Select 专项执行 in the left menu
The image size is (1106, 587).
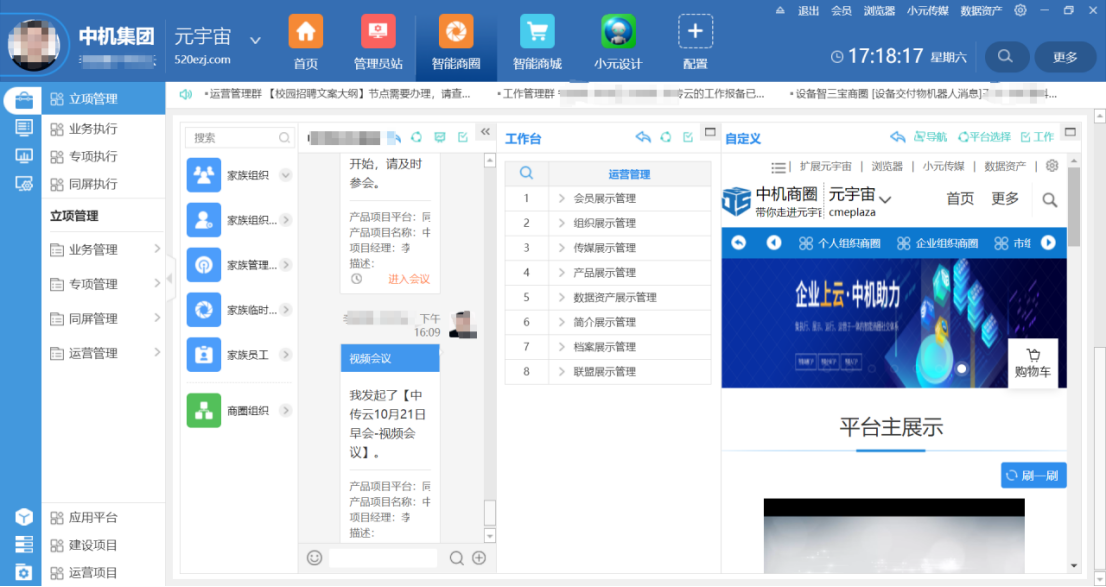point(92,156)
